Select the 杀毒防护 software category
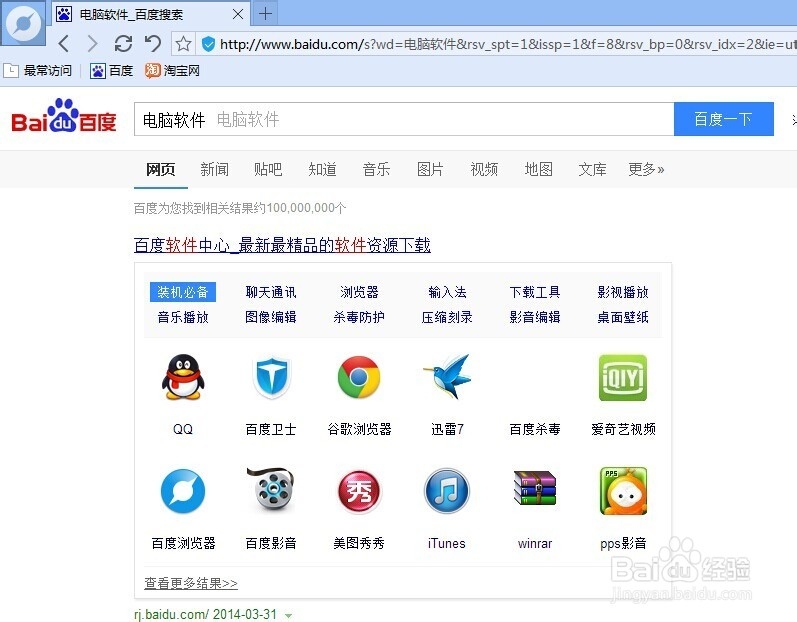Image resolution: width=797 pixels, height=622 pixels. pos(359,317)
